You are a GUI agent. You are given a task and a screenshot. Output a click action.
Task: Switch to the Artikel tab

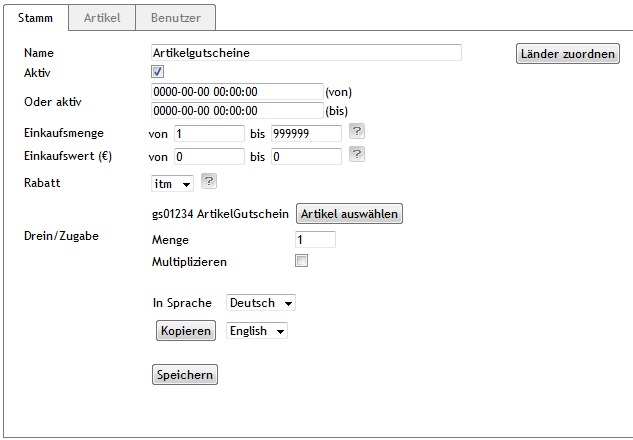101,18
